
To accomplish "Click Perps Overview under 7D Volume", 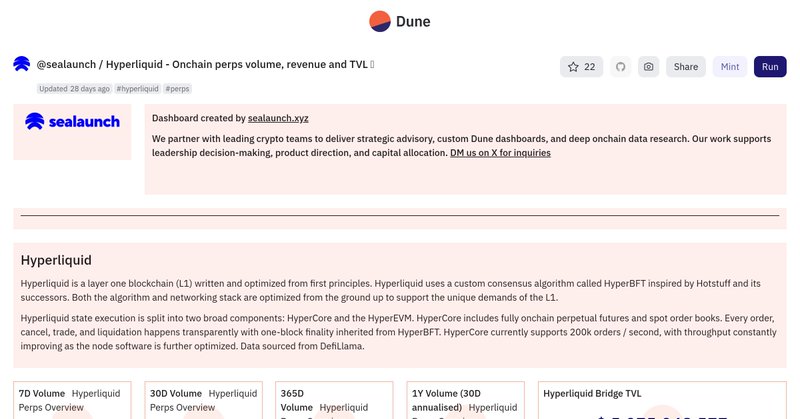I will 51,407.
